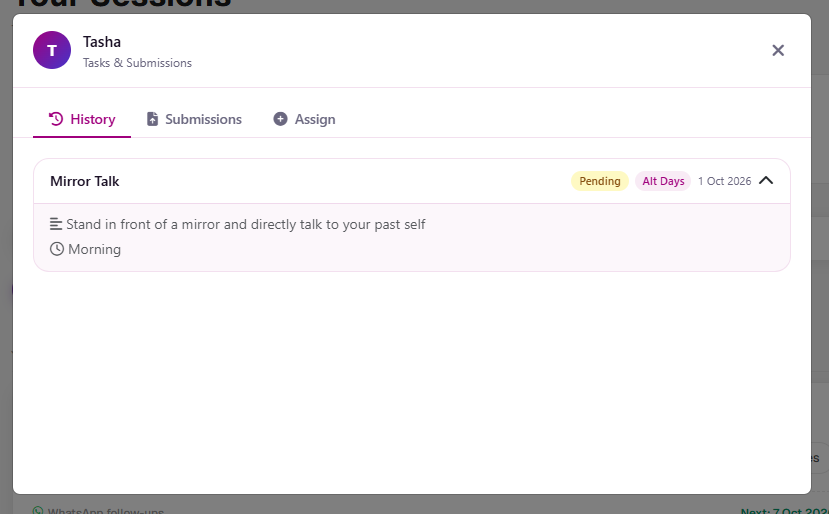The height and width of the screenshot is (514, 829).
Task: Click the 1 Oct 2026 date
Action: 724,181
